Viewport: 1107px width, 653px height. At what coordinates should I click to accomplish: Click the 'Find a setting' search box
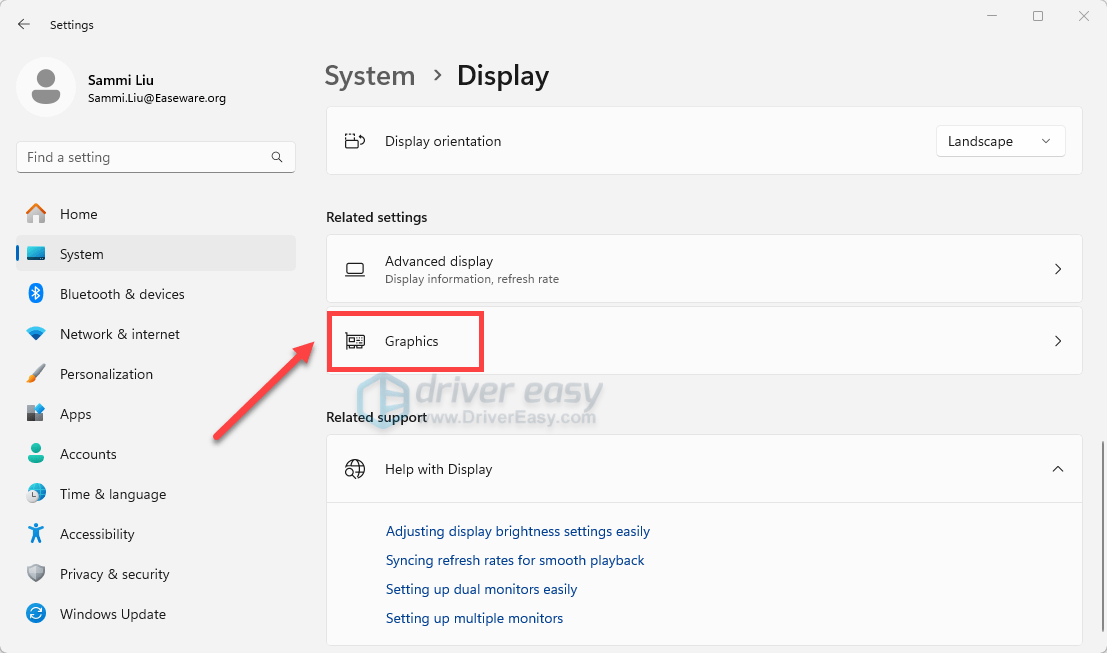coord(145,157)
